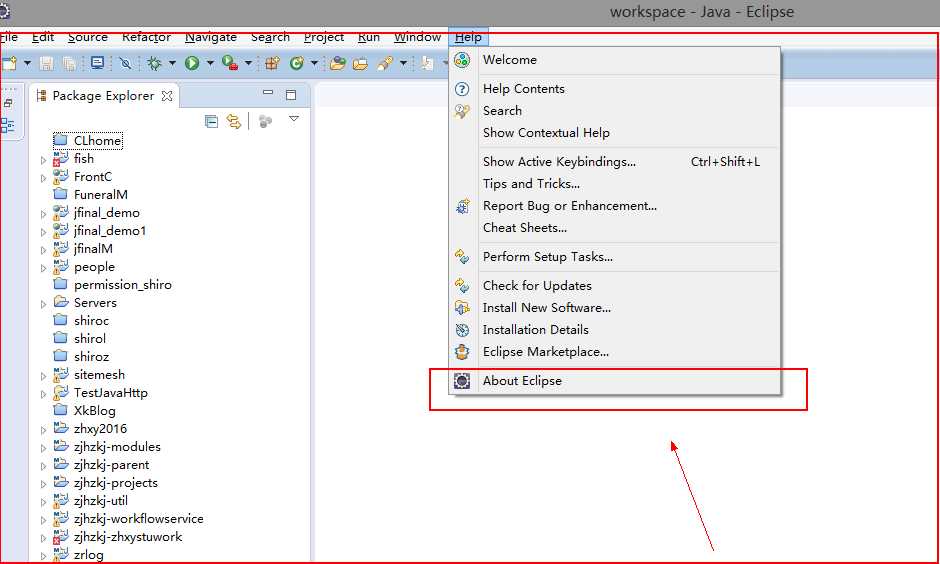The width and height of the screenshot is (940, 564).
Task: Choose Welcome from the Help menu
Action: pyautogui.click(x=614, y=60)
